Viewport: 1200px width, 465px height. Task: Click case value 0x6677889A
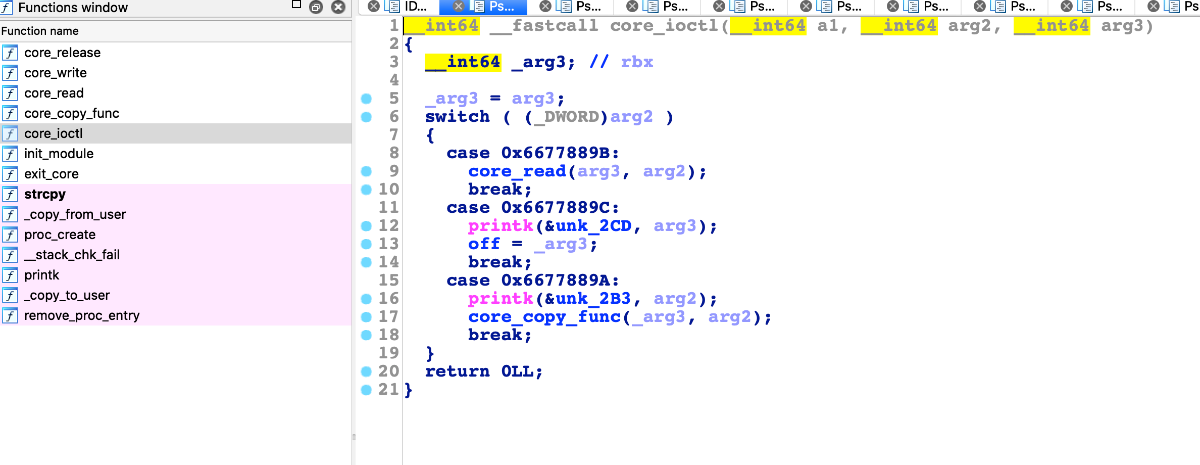click(556, 280)
